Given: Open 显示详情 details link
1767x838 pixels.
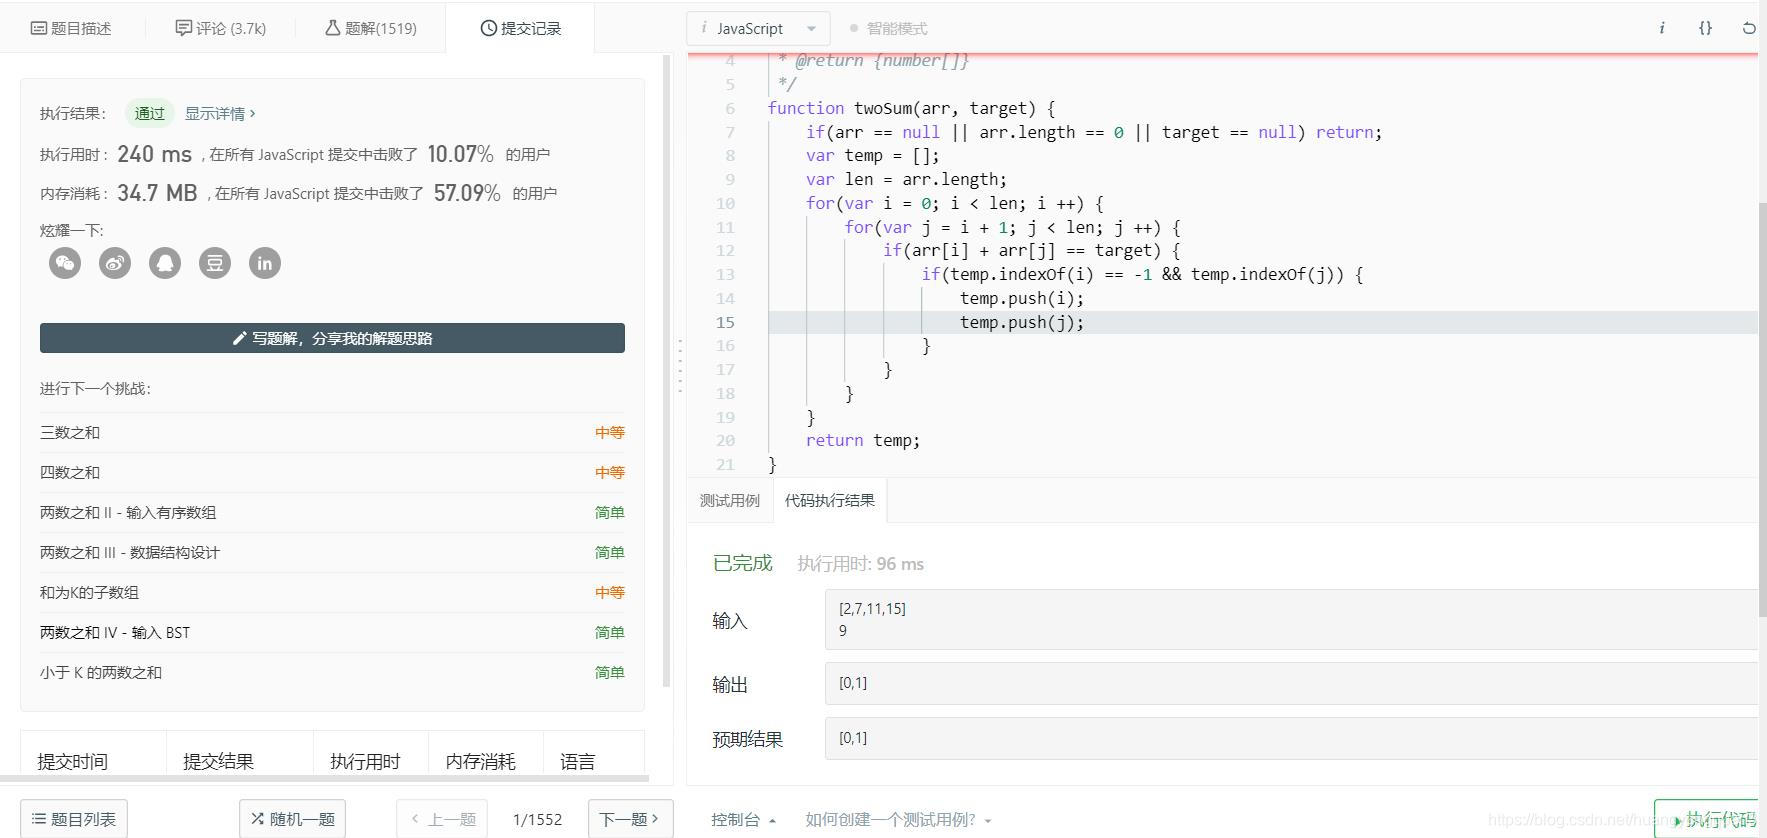Looking at the screenshot, I should pos(220,113).
